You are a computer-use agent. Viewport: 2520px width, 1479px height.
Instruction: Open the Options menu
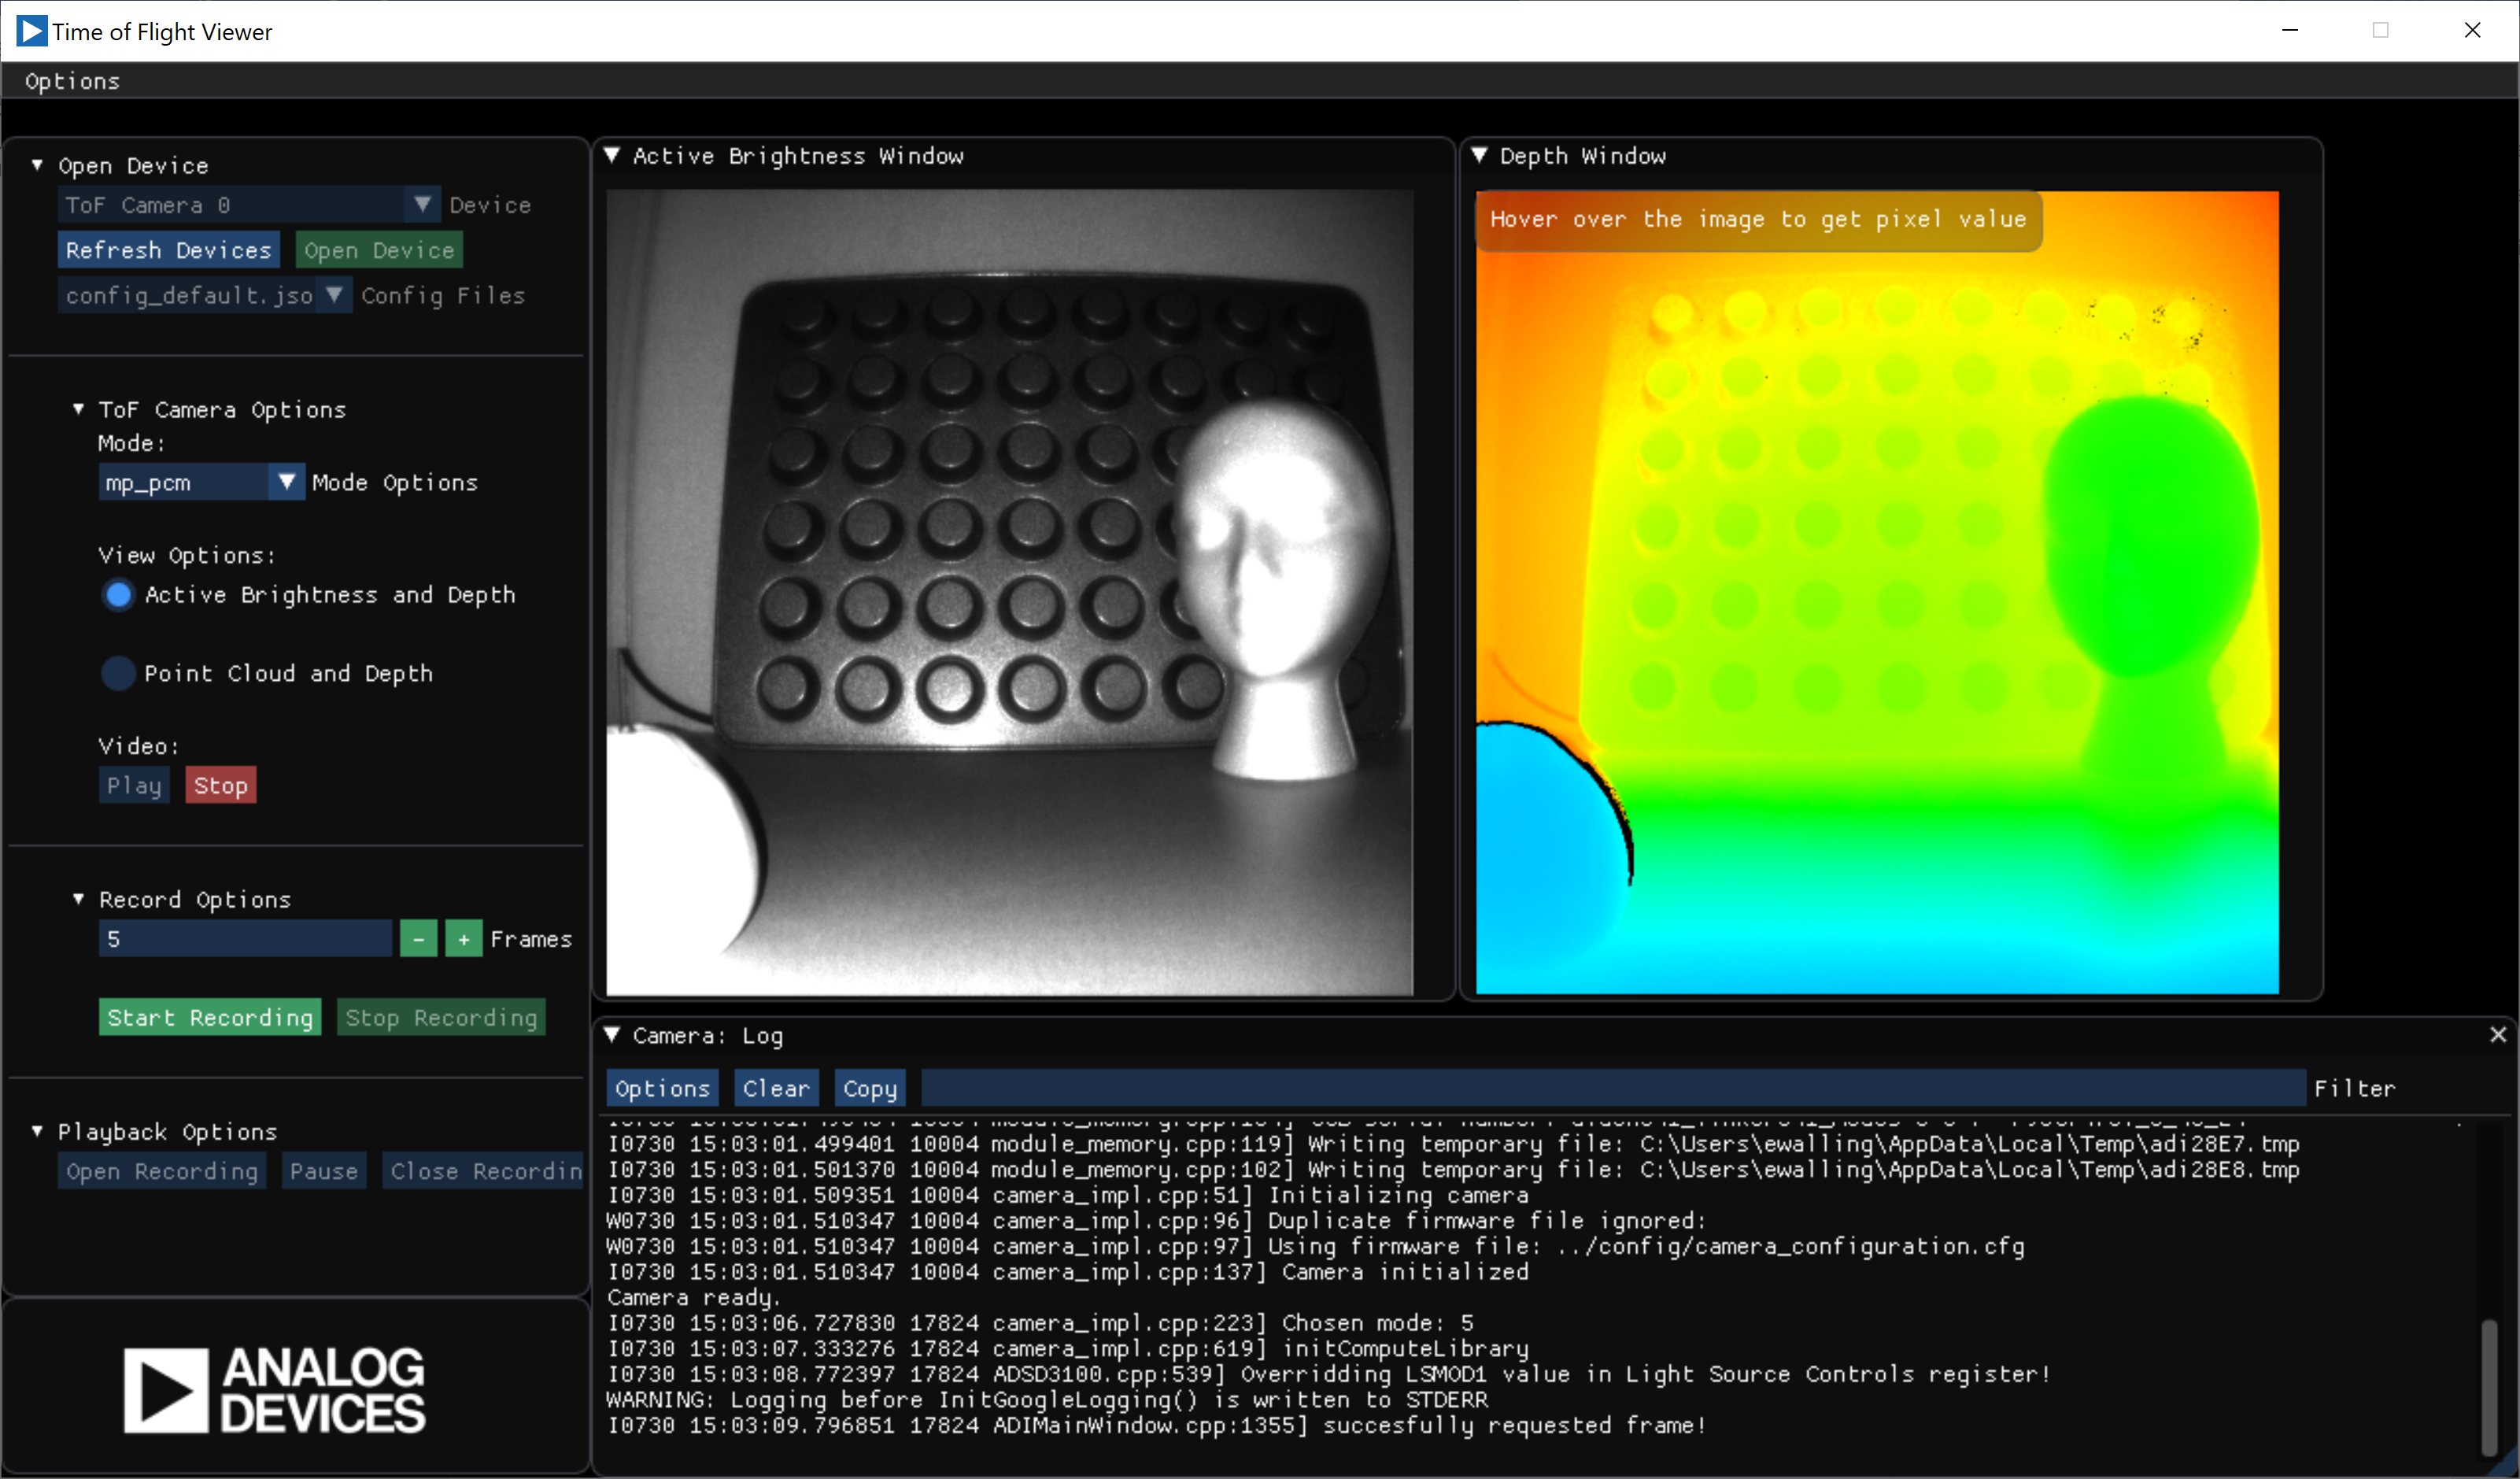point(72,81)
